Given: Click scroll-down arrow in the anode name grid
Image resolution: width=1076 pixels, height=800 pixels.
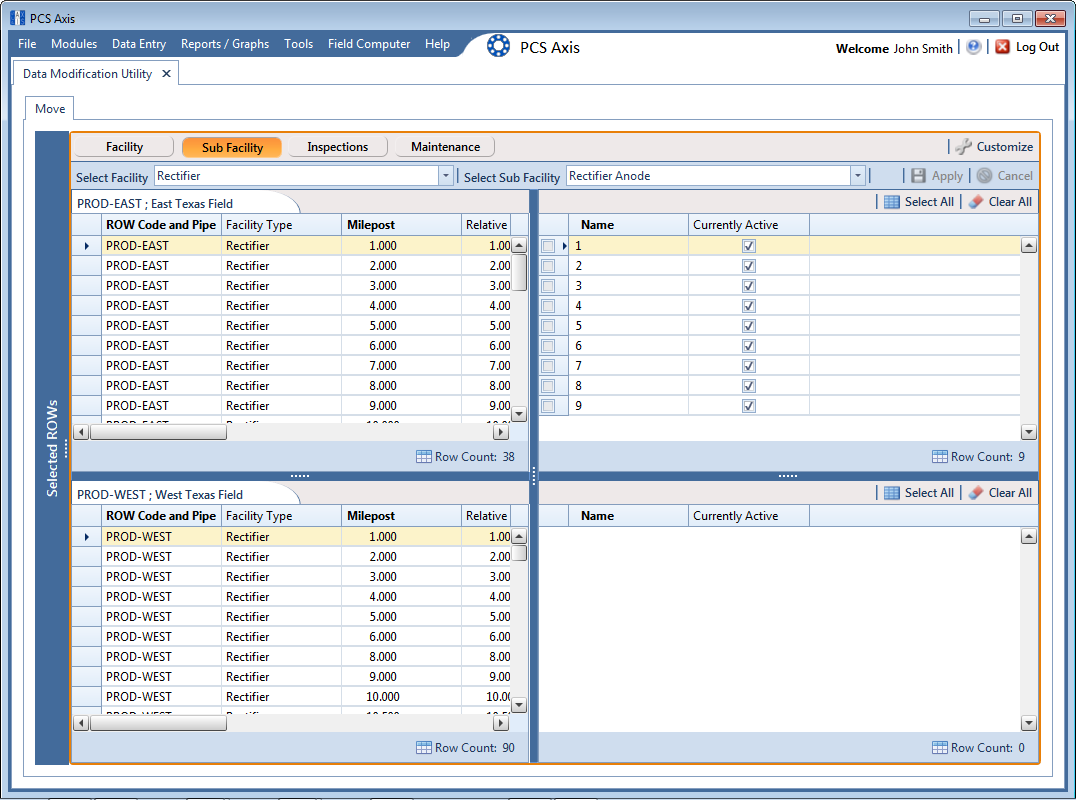Looking at the screenshot, I should 1028,432.
